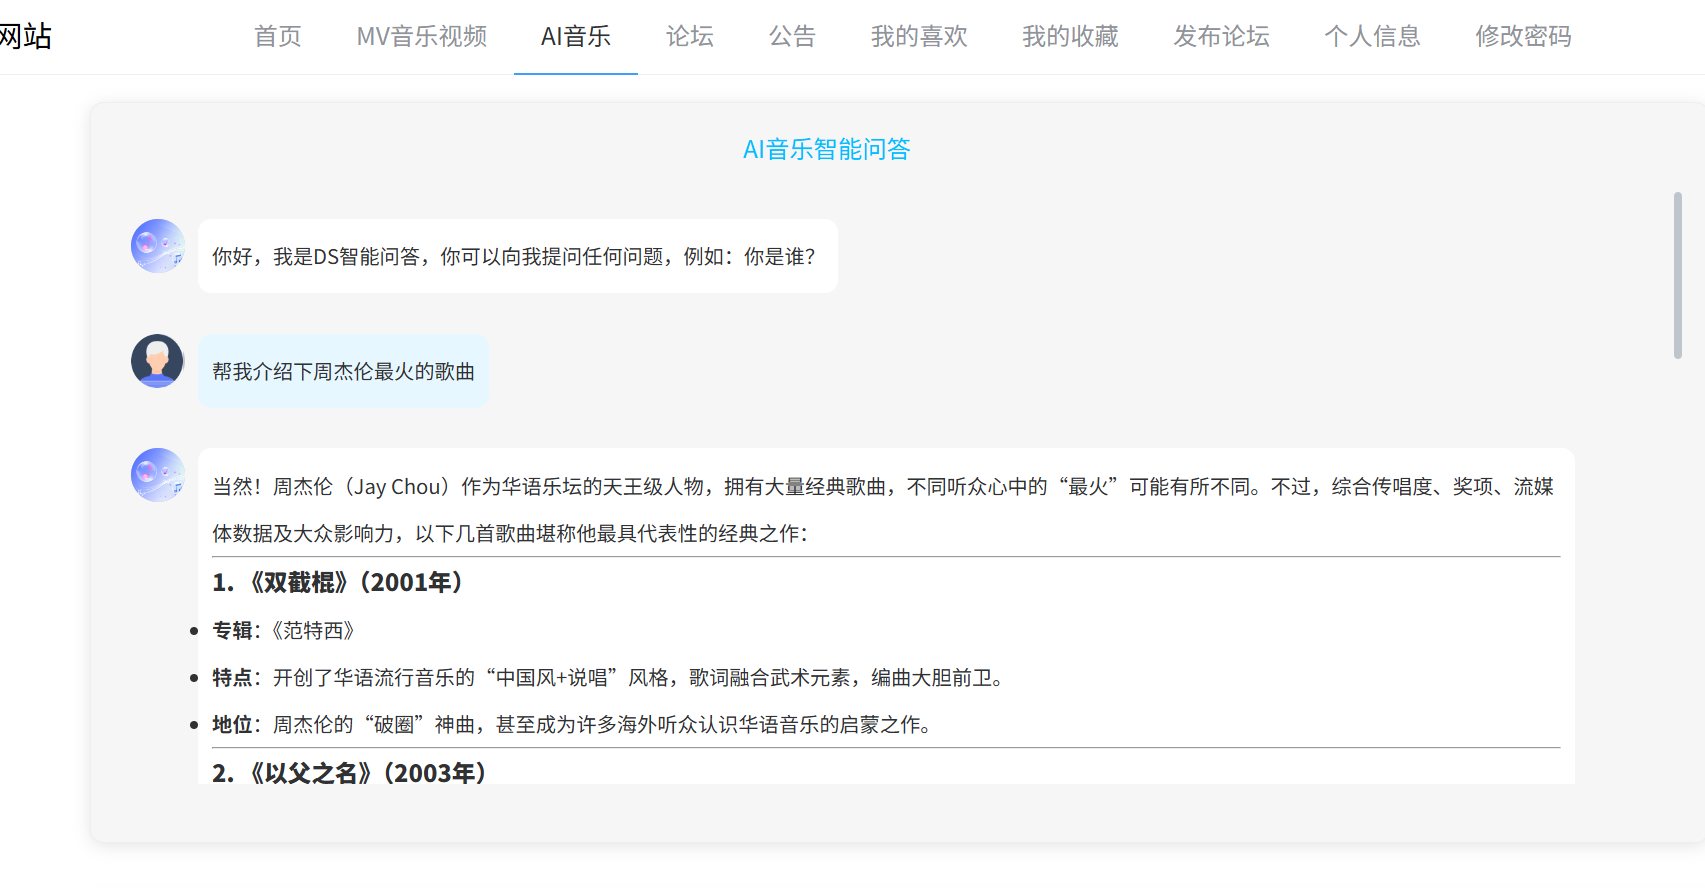Click the chat panel vertical scrollbar
Screen dimensions: 1705x888
coord(1678,275)
